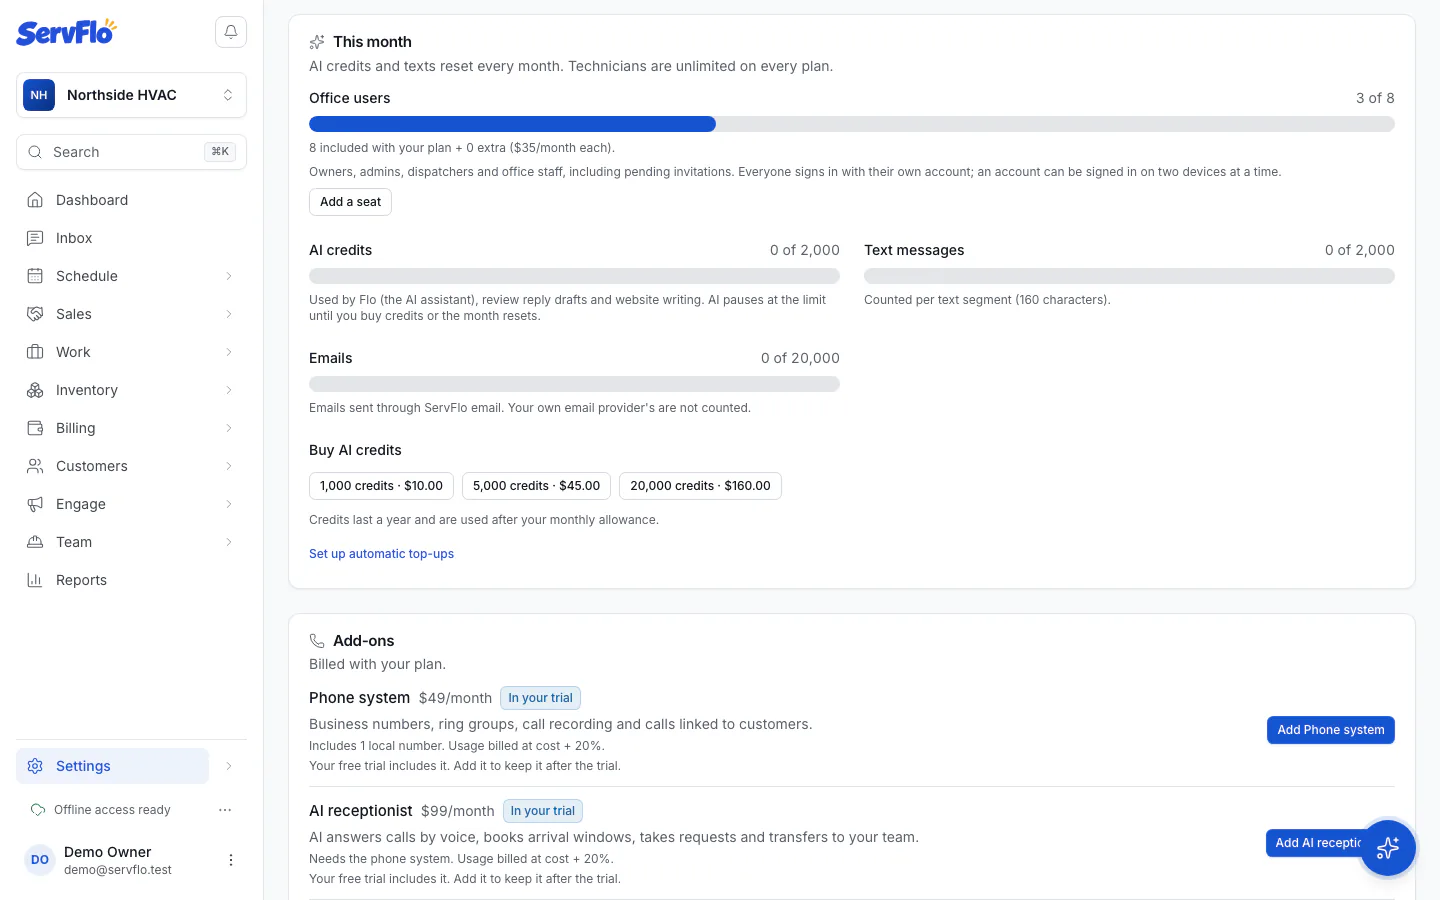Click the ServFlo logo

66,32
